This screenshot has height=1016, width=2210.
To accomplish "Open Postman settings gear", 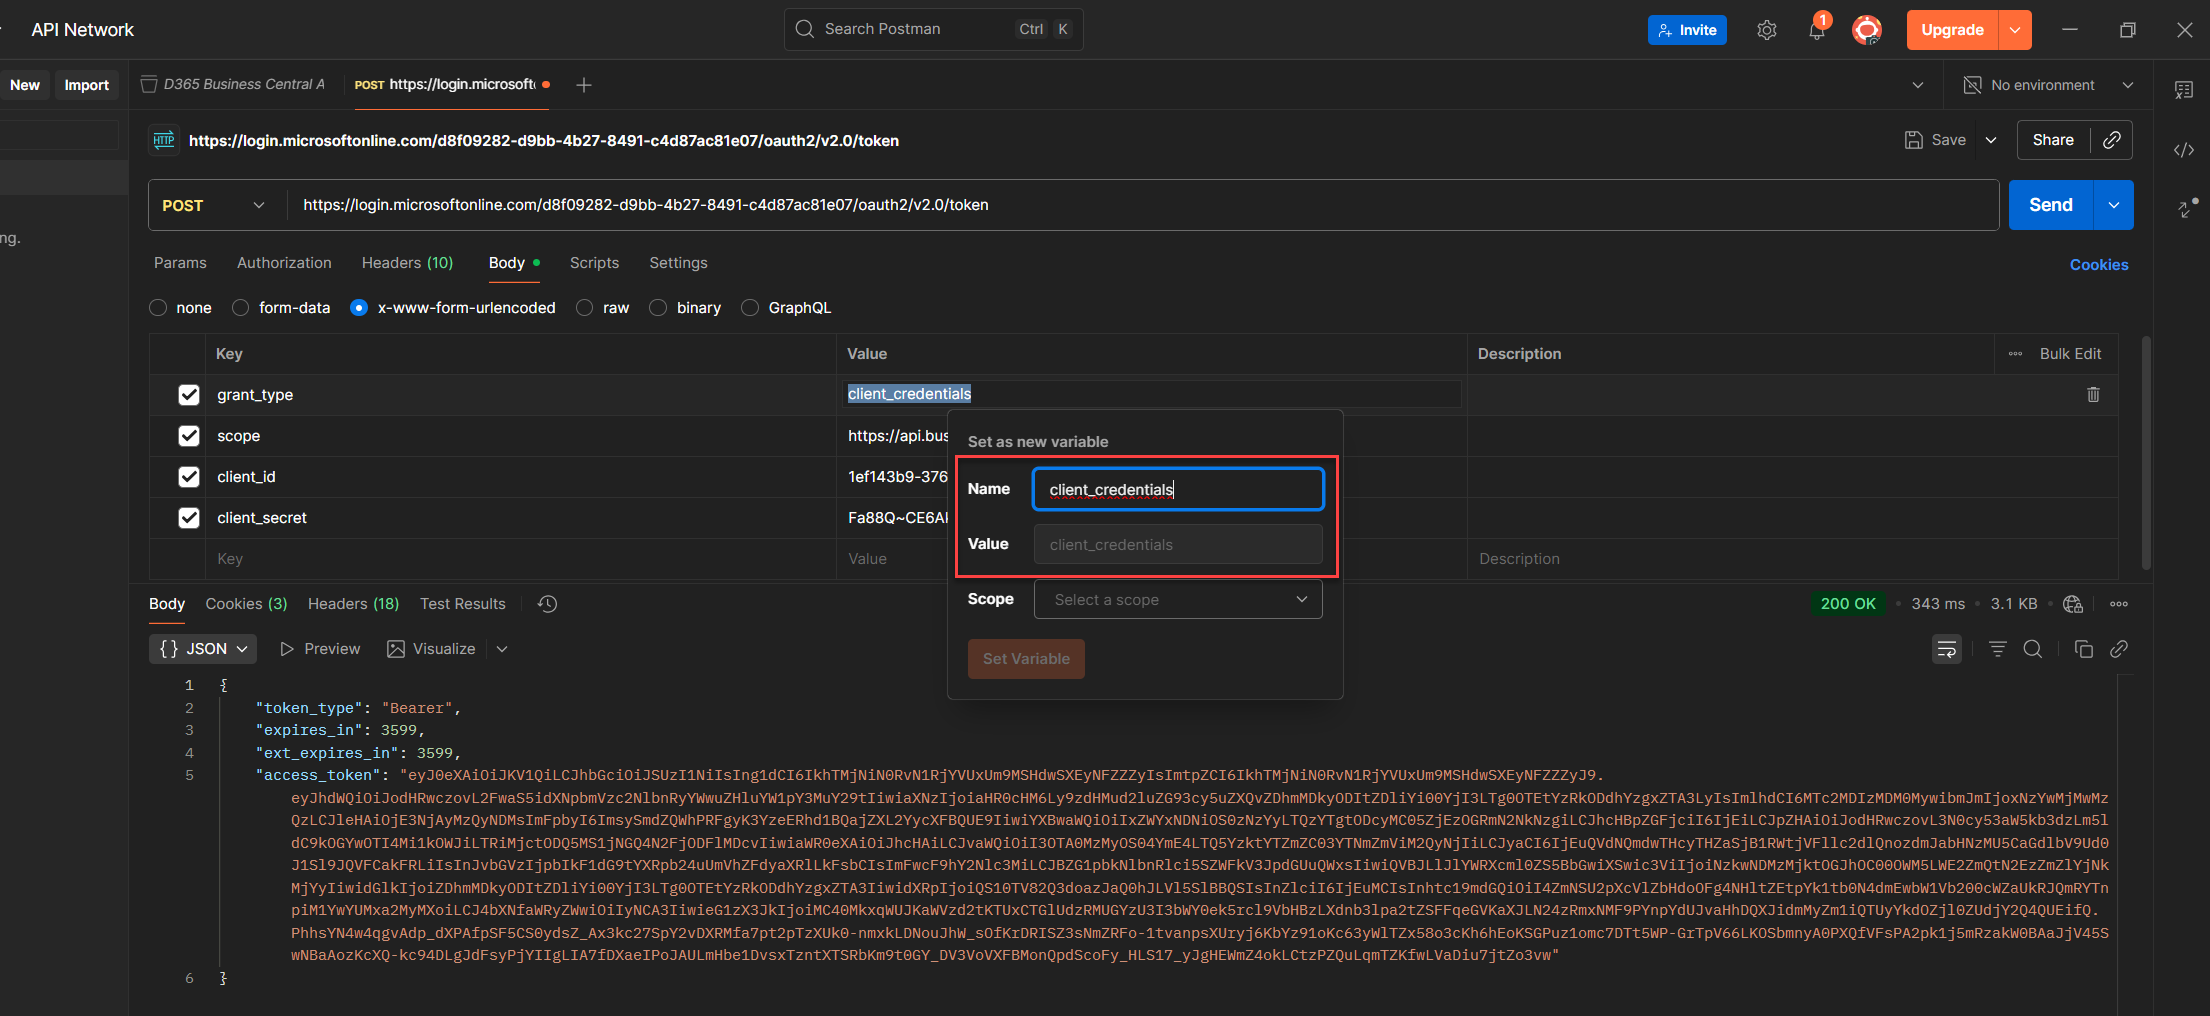I will (1766, 30).
